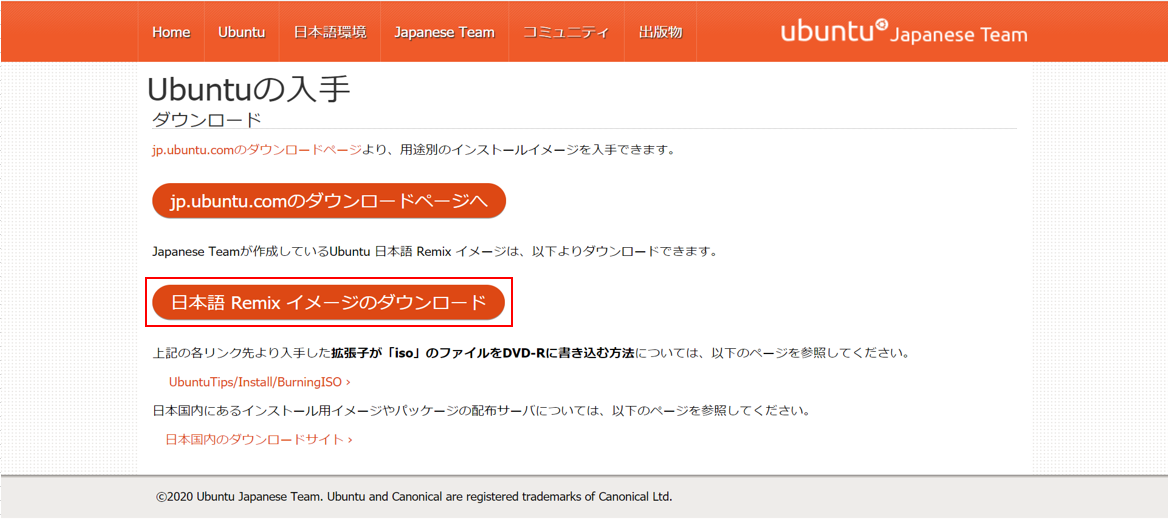Click the bold DVD-R iso writing text
Image resolution: width=1168 pixels, height=527 pixels.
click(x=482, y=353)
